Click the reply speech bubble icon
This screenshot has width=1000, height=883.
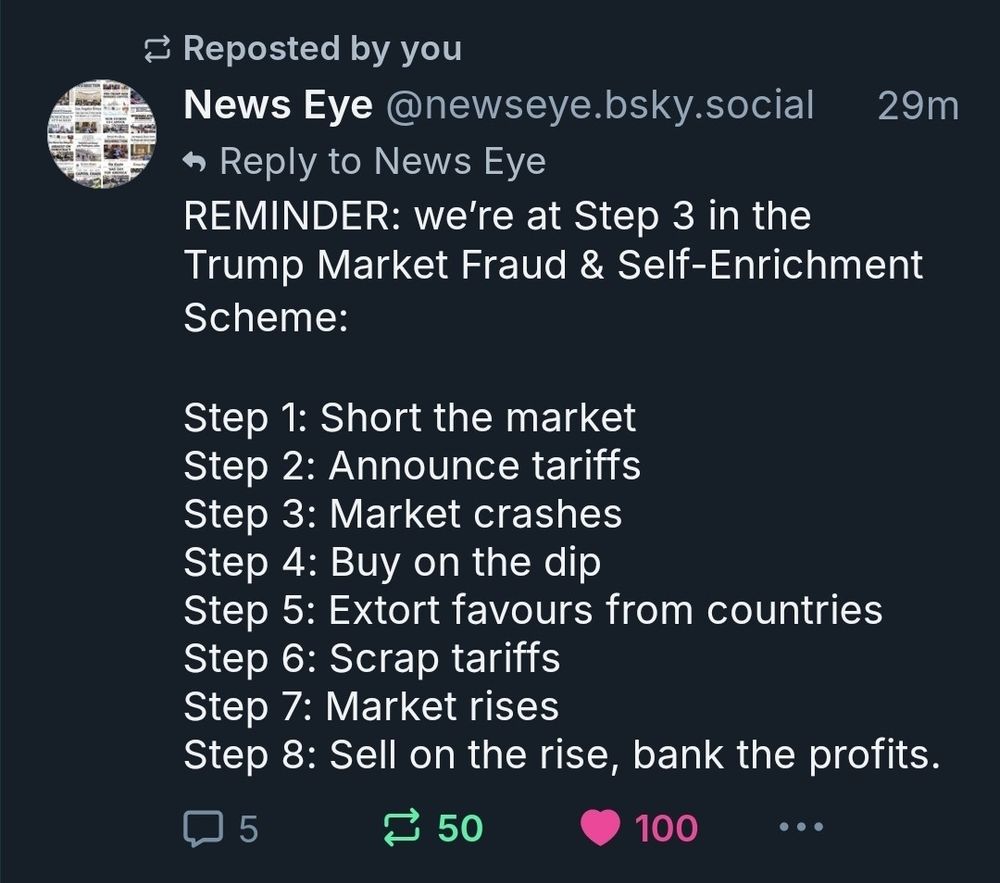pos(204,828)
